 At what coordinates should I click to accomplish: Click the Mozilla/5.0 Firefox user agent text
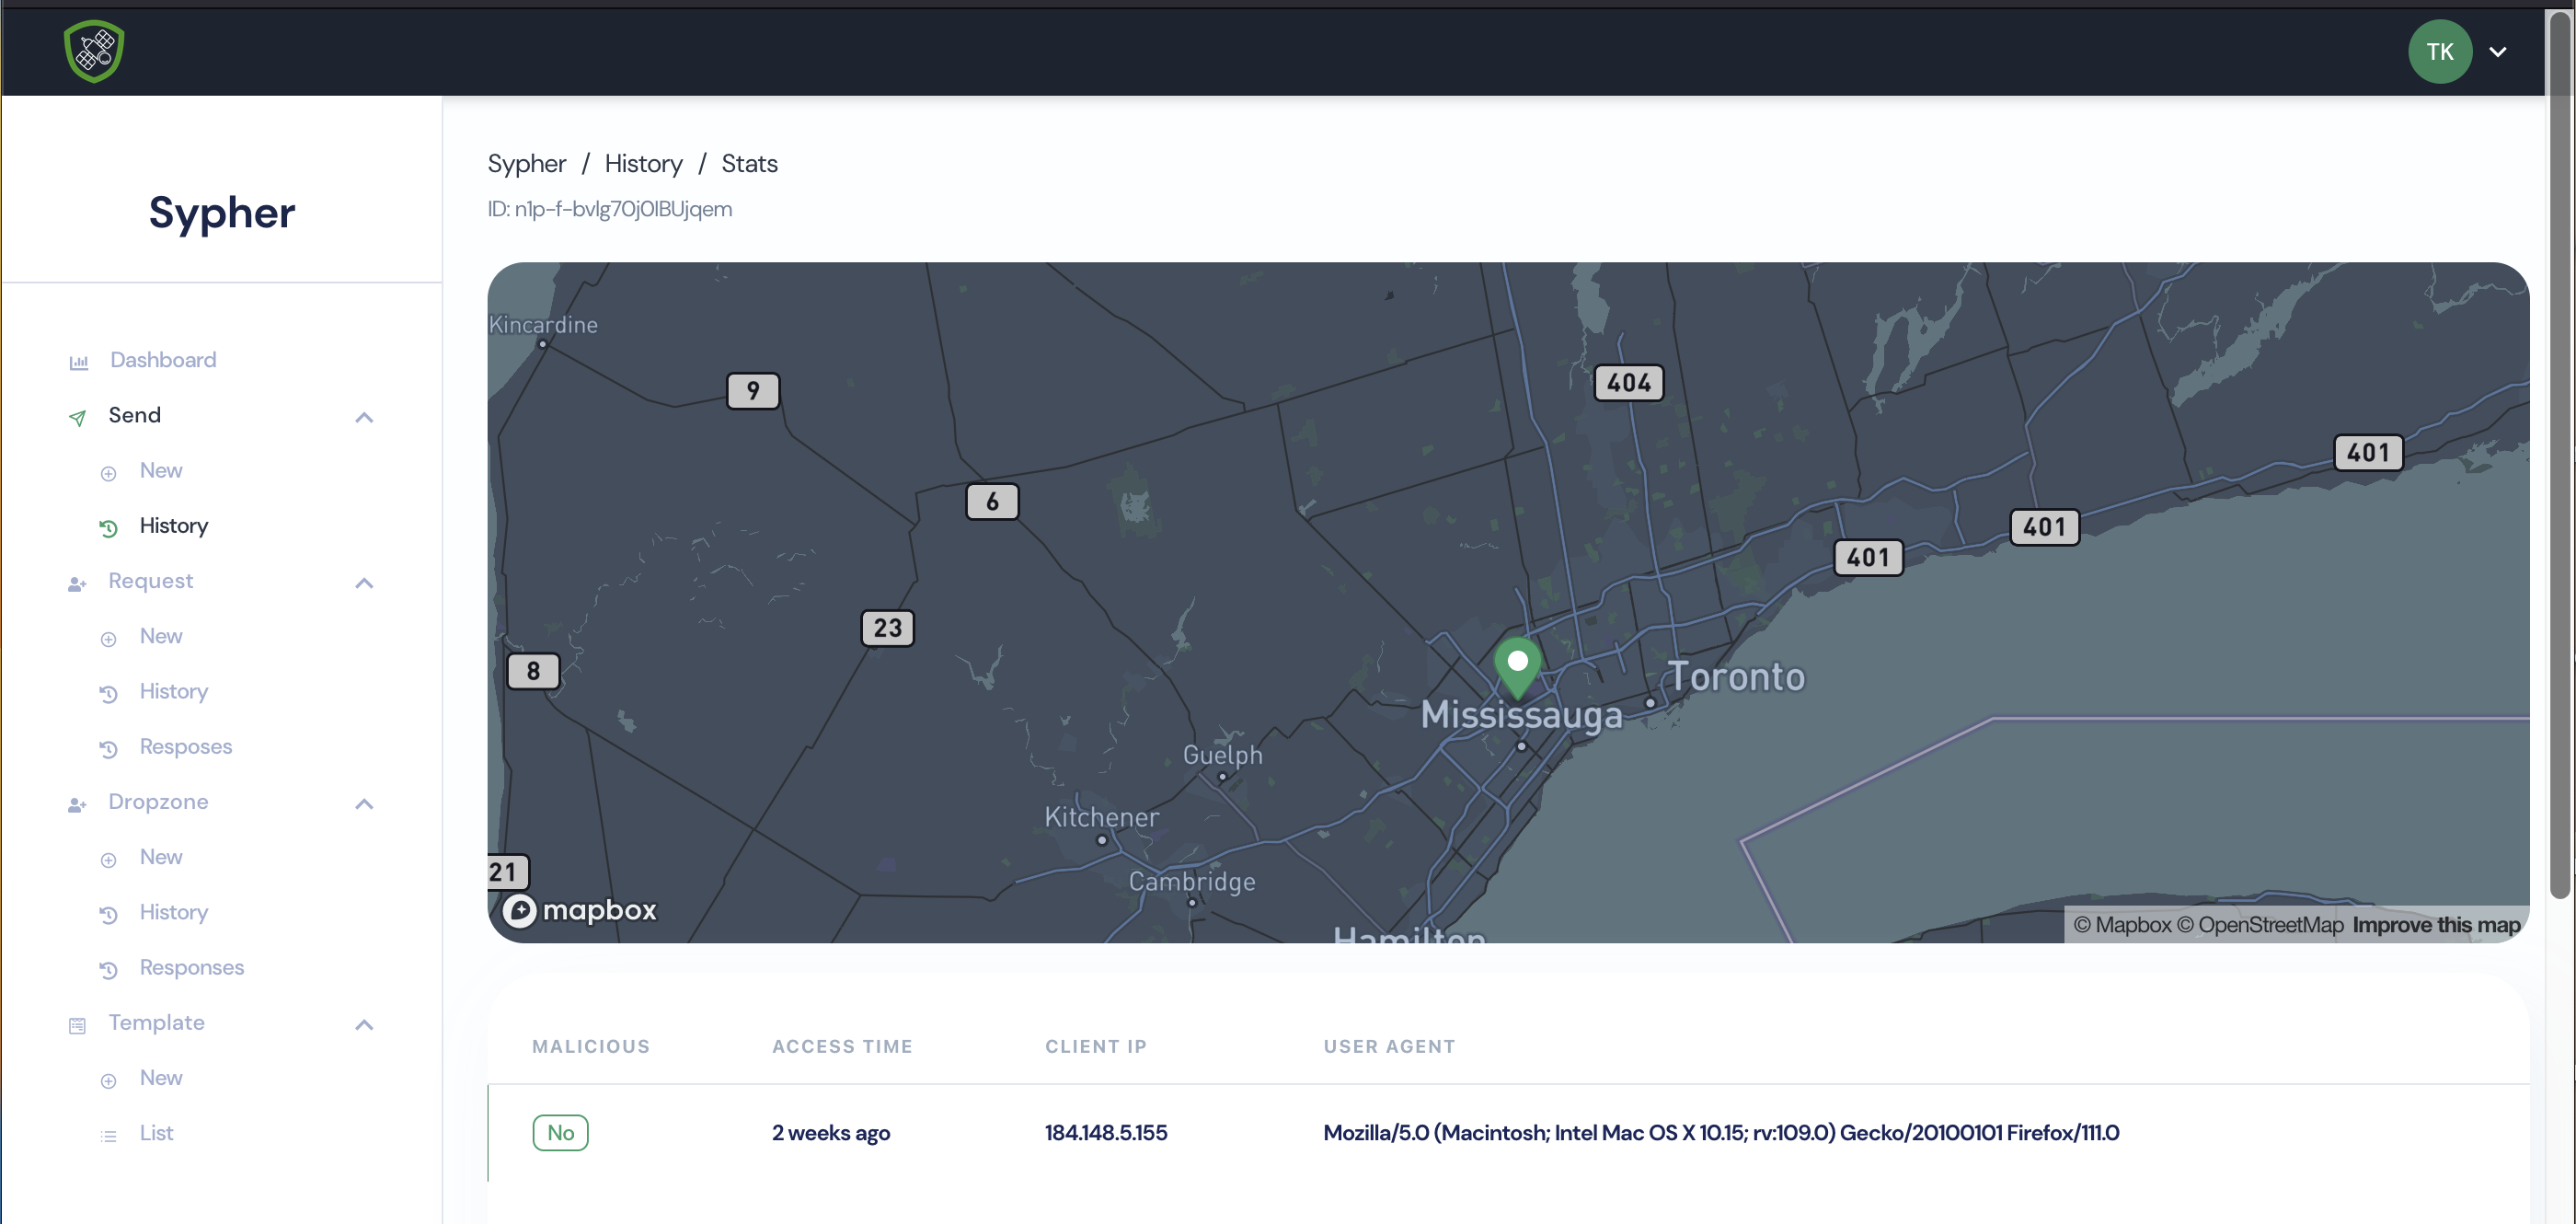coord(1721,1133)
